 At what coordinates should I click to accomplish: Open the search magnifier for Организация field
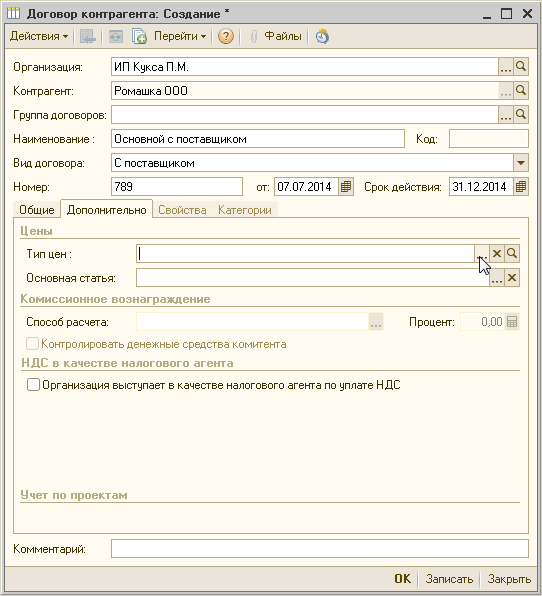click(521, 67)
